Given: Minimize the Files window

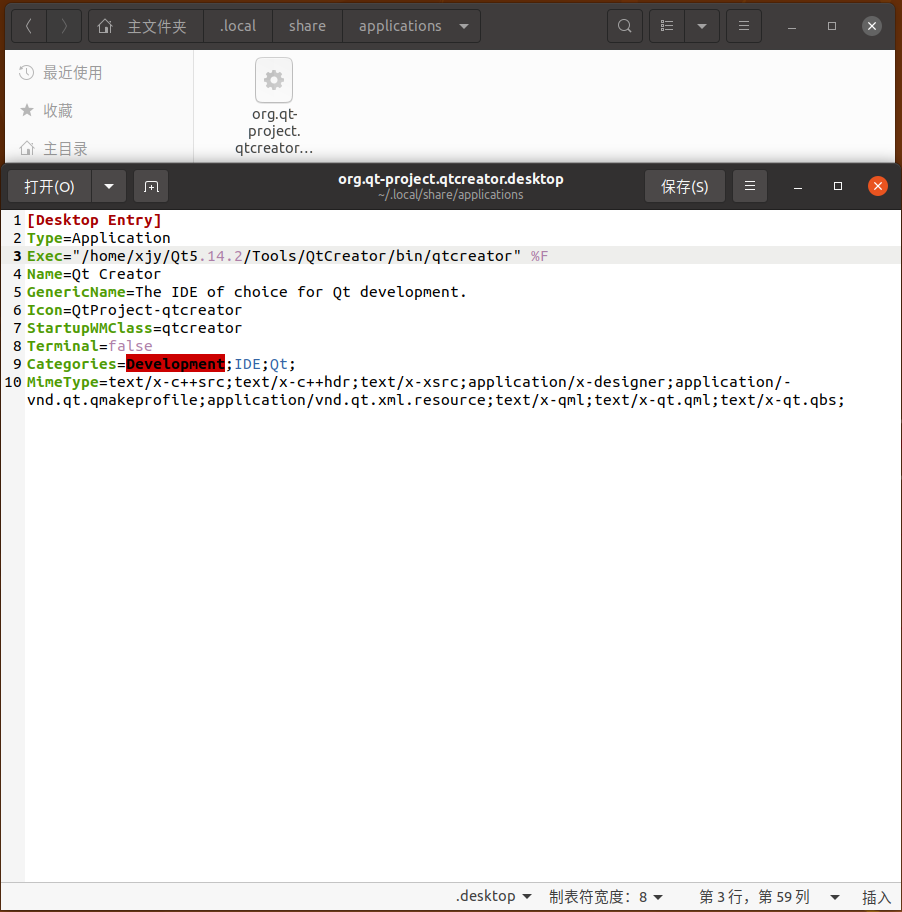Looking at the screenshot, I should pyautogui.click(x=792, y=27).
